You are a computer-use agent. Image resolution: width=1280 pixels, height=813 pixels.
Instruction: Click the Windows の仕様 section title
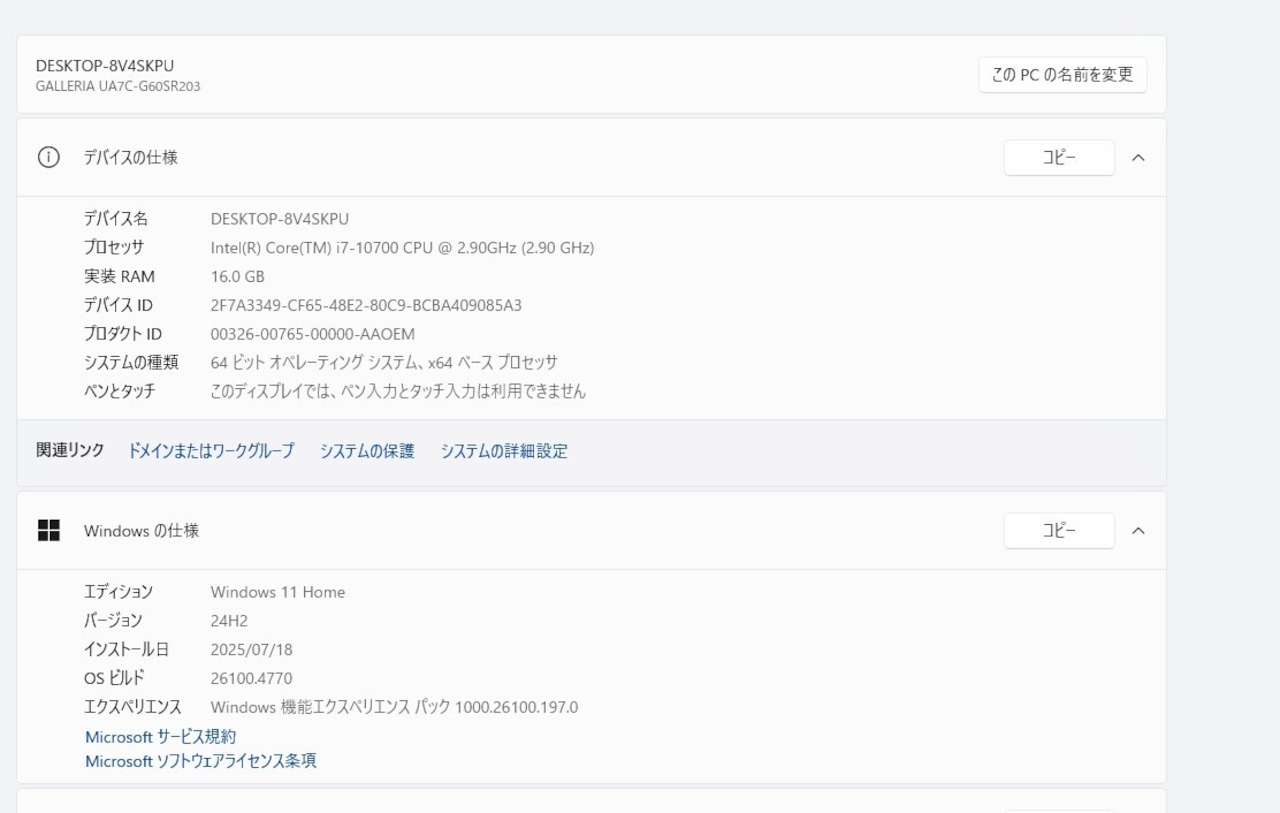point(141,531)
